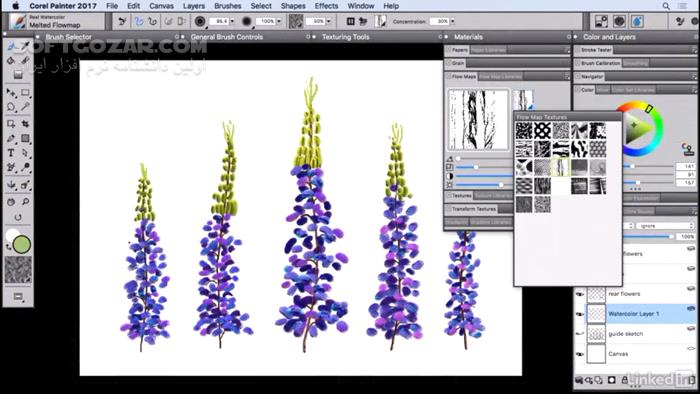Select the freehand strokes option
The image size is (700, 394).
[x=138, y=21]
